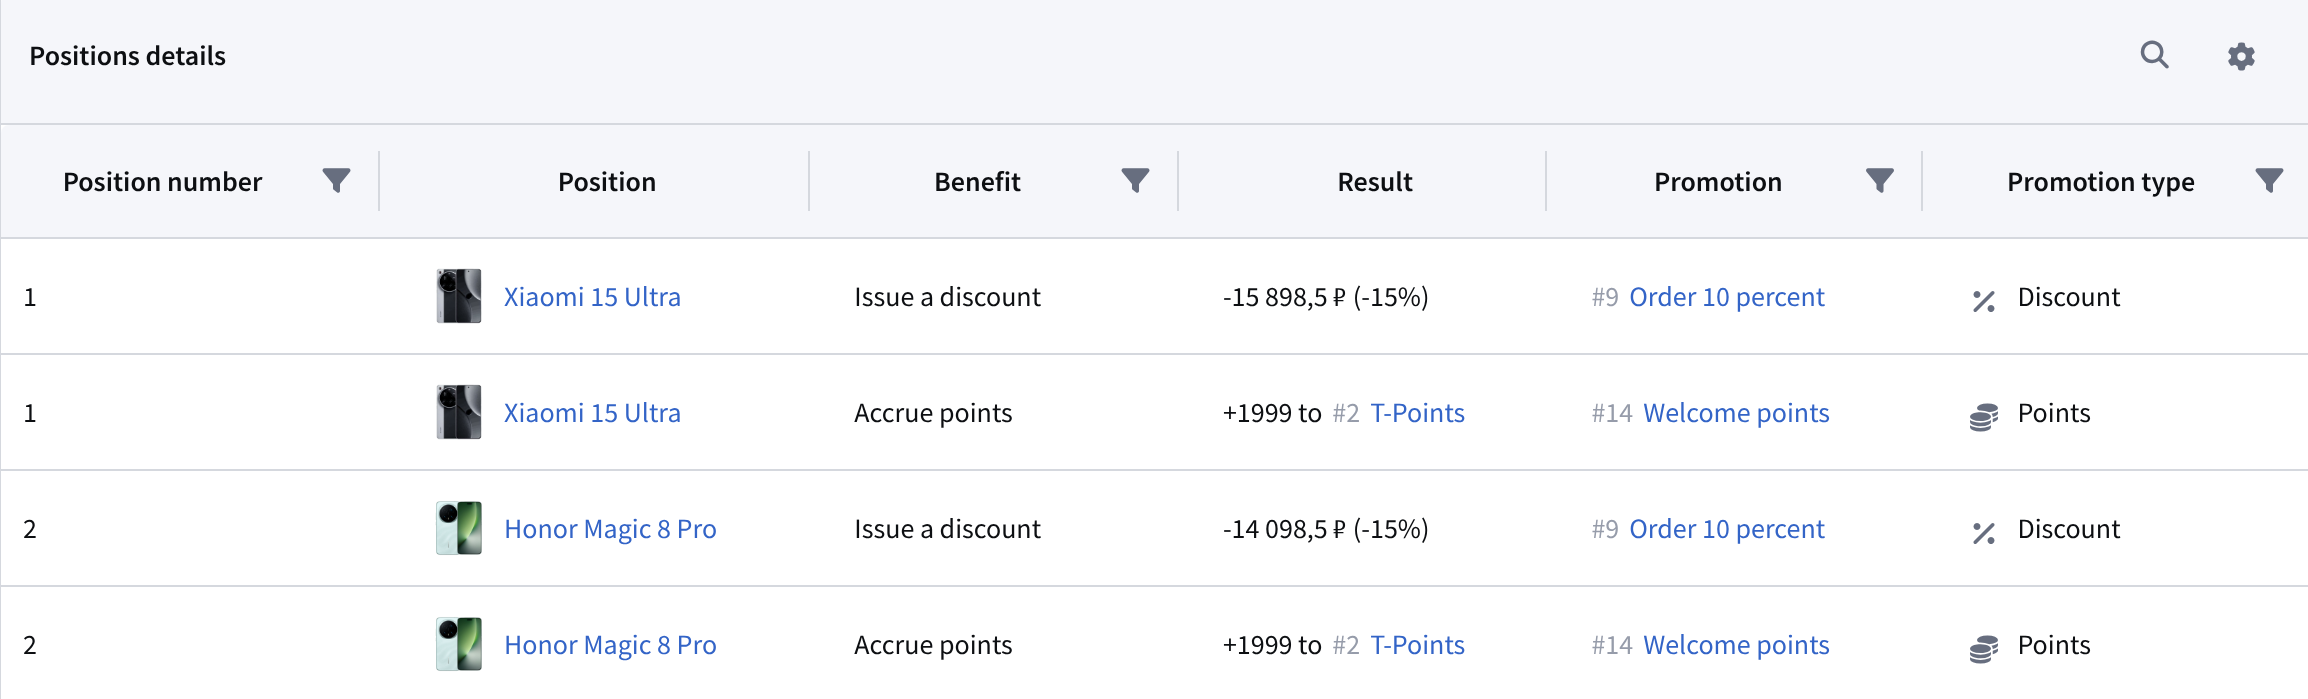Open Welcome points promotion in second row
The width and height of the screenshot is (2308, 699).
1736,413
